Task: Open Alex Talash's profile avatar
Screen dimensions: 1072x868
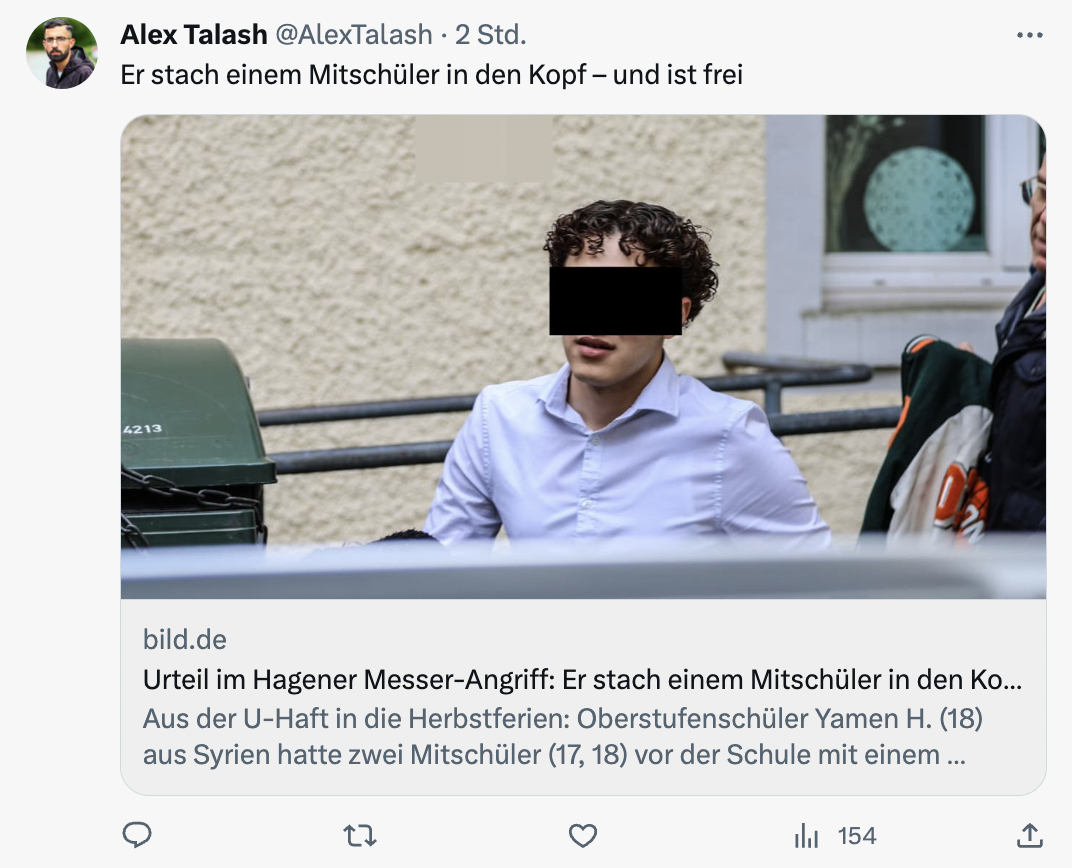Action: click(62, 53)
